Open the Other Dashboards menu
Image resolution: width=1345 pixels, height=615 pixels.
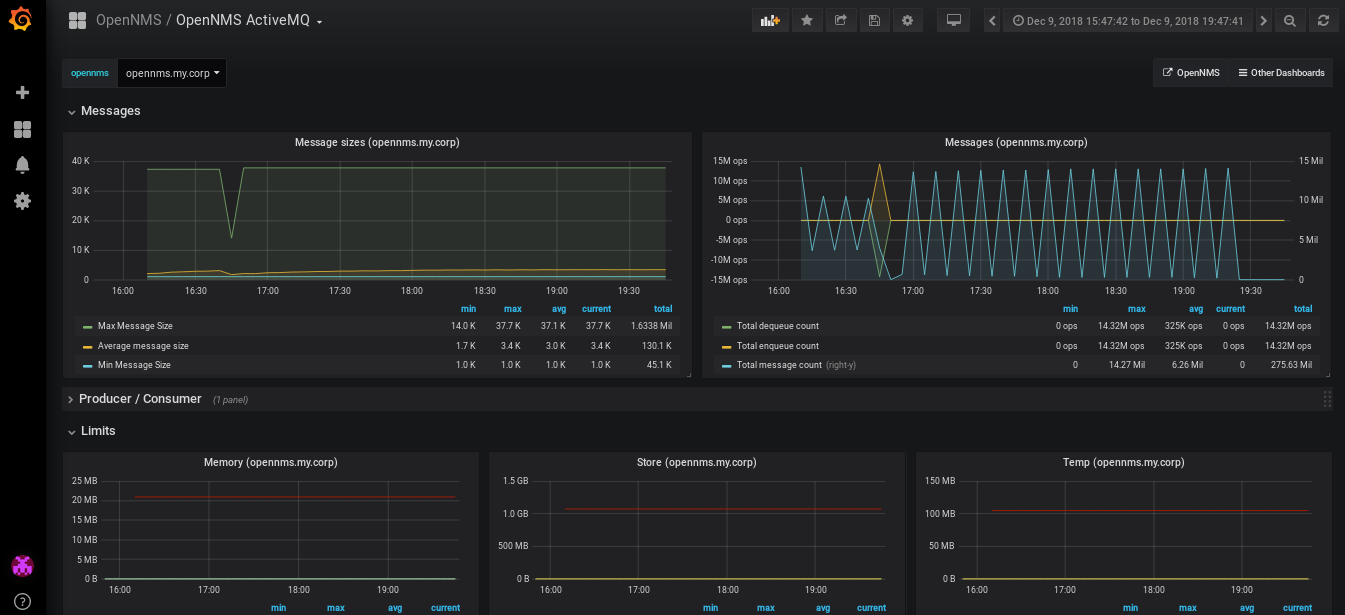coord(1280,73)
